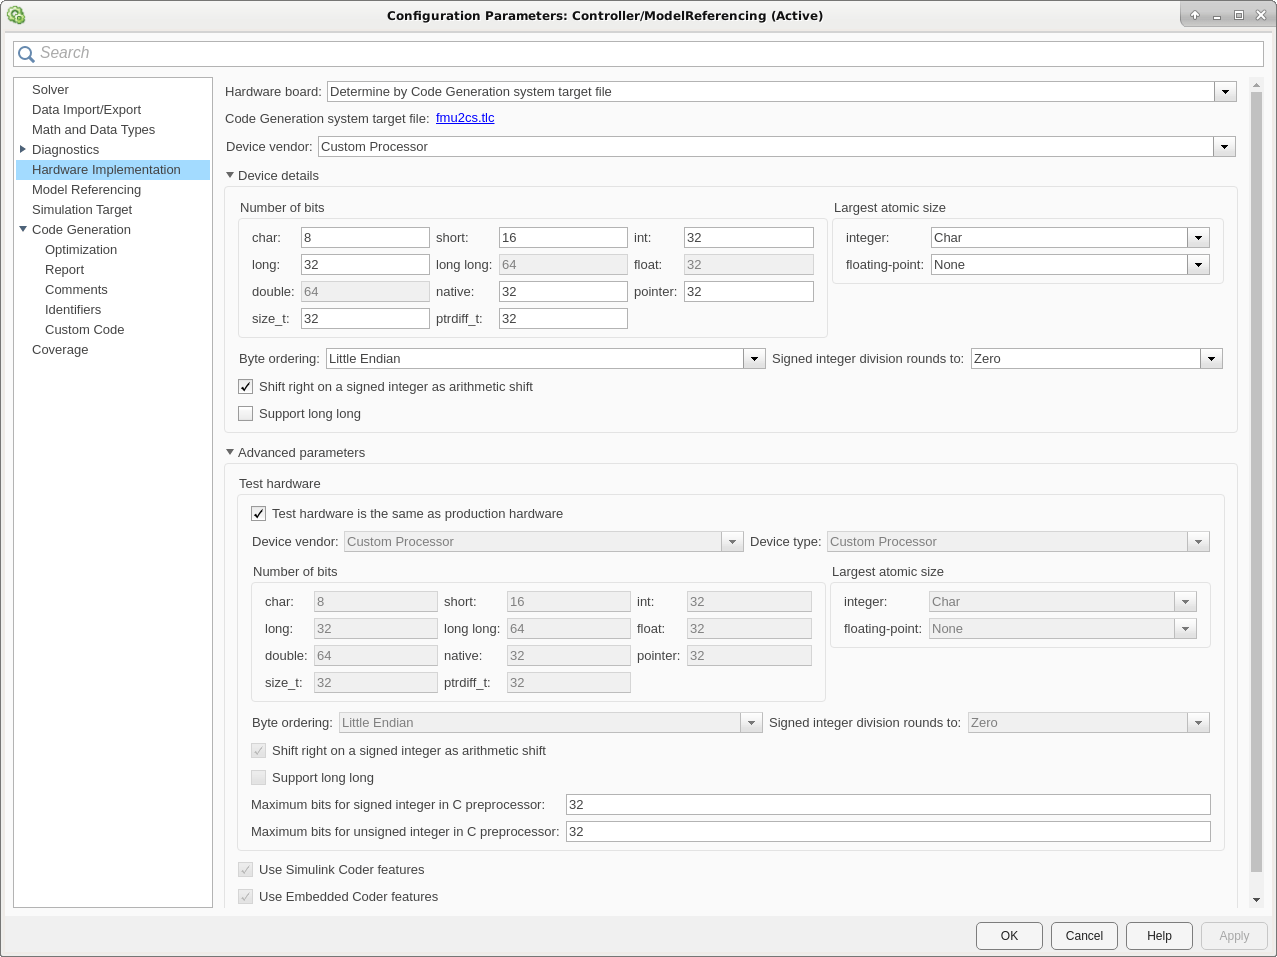
Task: Uncheck Test hardware same as production hardware
Action: tap(259, 513)
